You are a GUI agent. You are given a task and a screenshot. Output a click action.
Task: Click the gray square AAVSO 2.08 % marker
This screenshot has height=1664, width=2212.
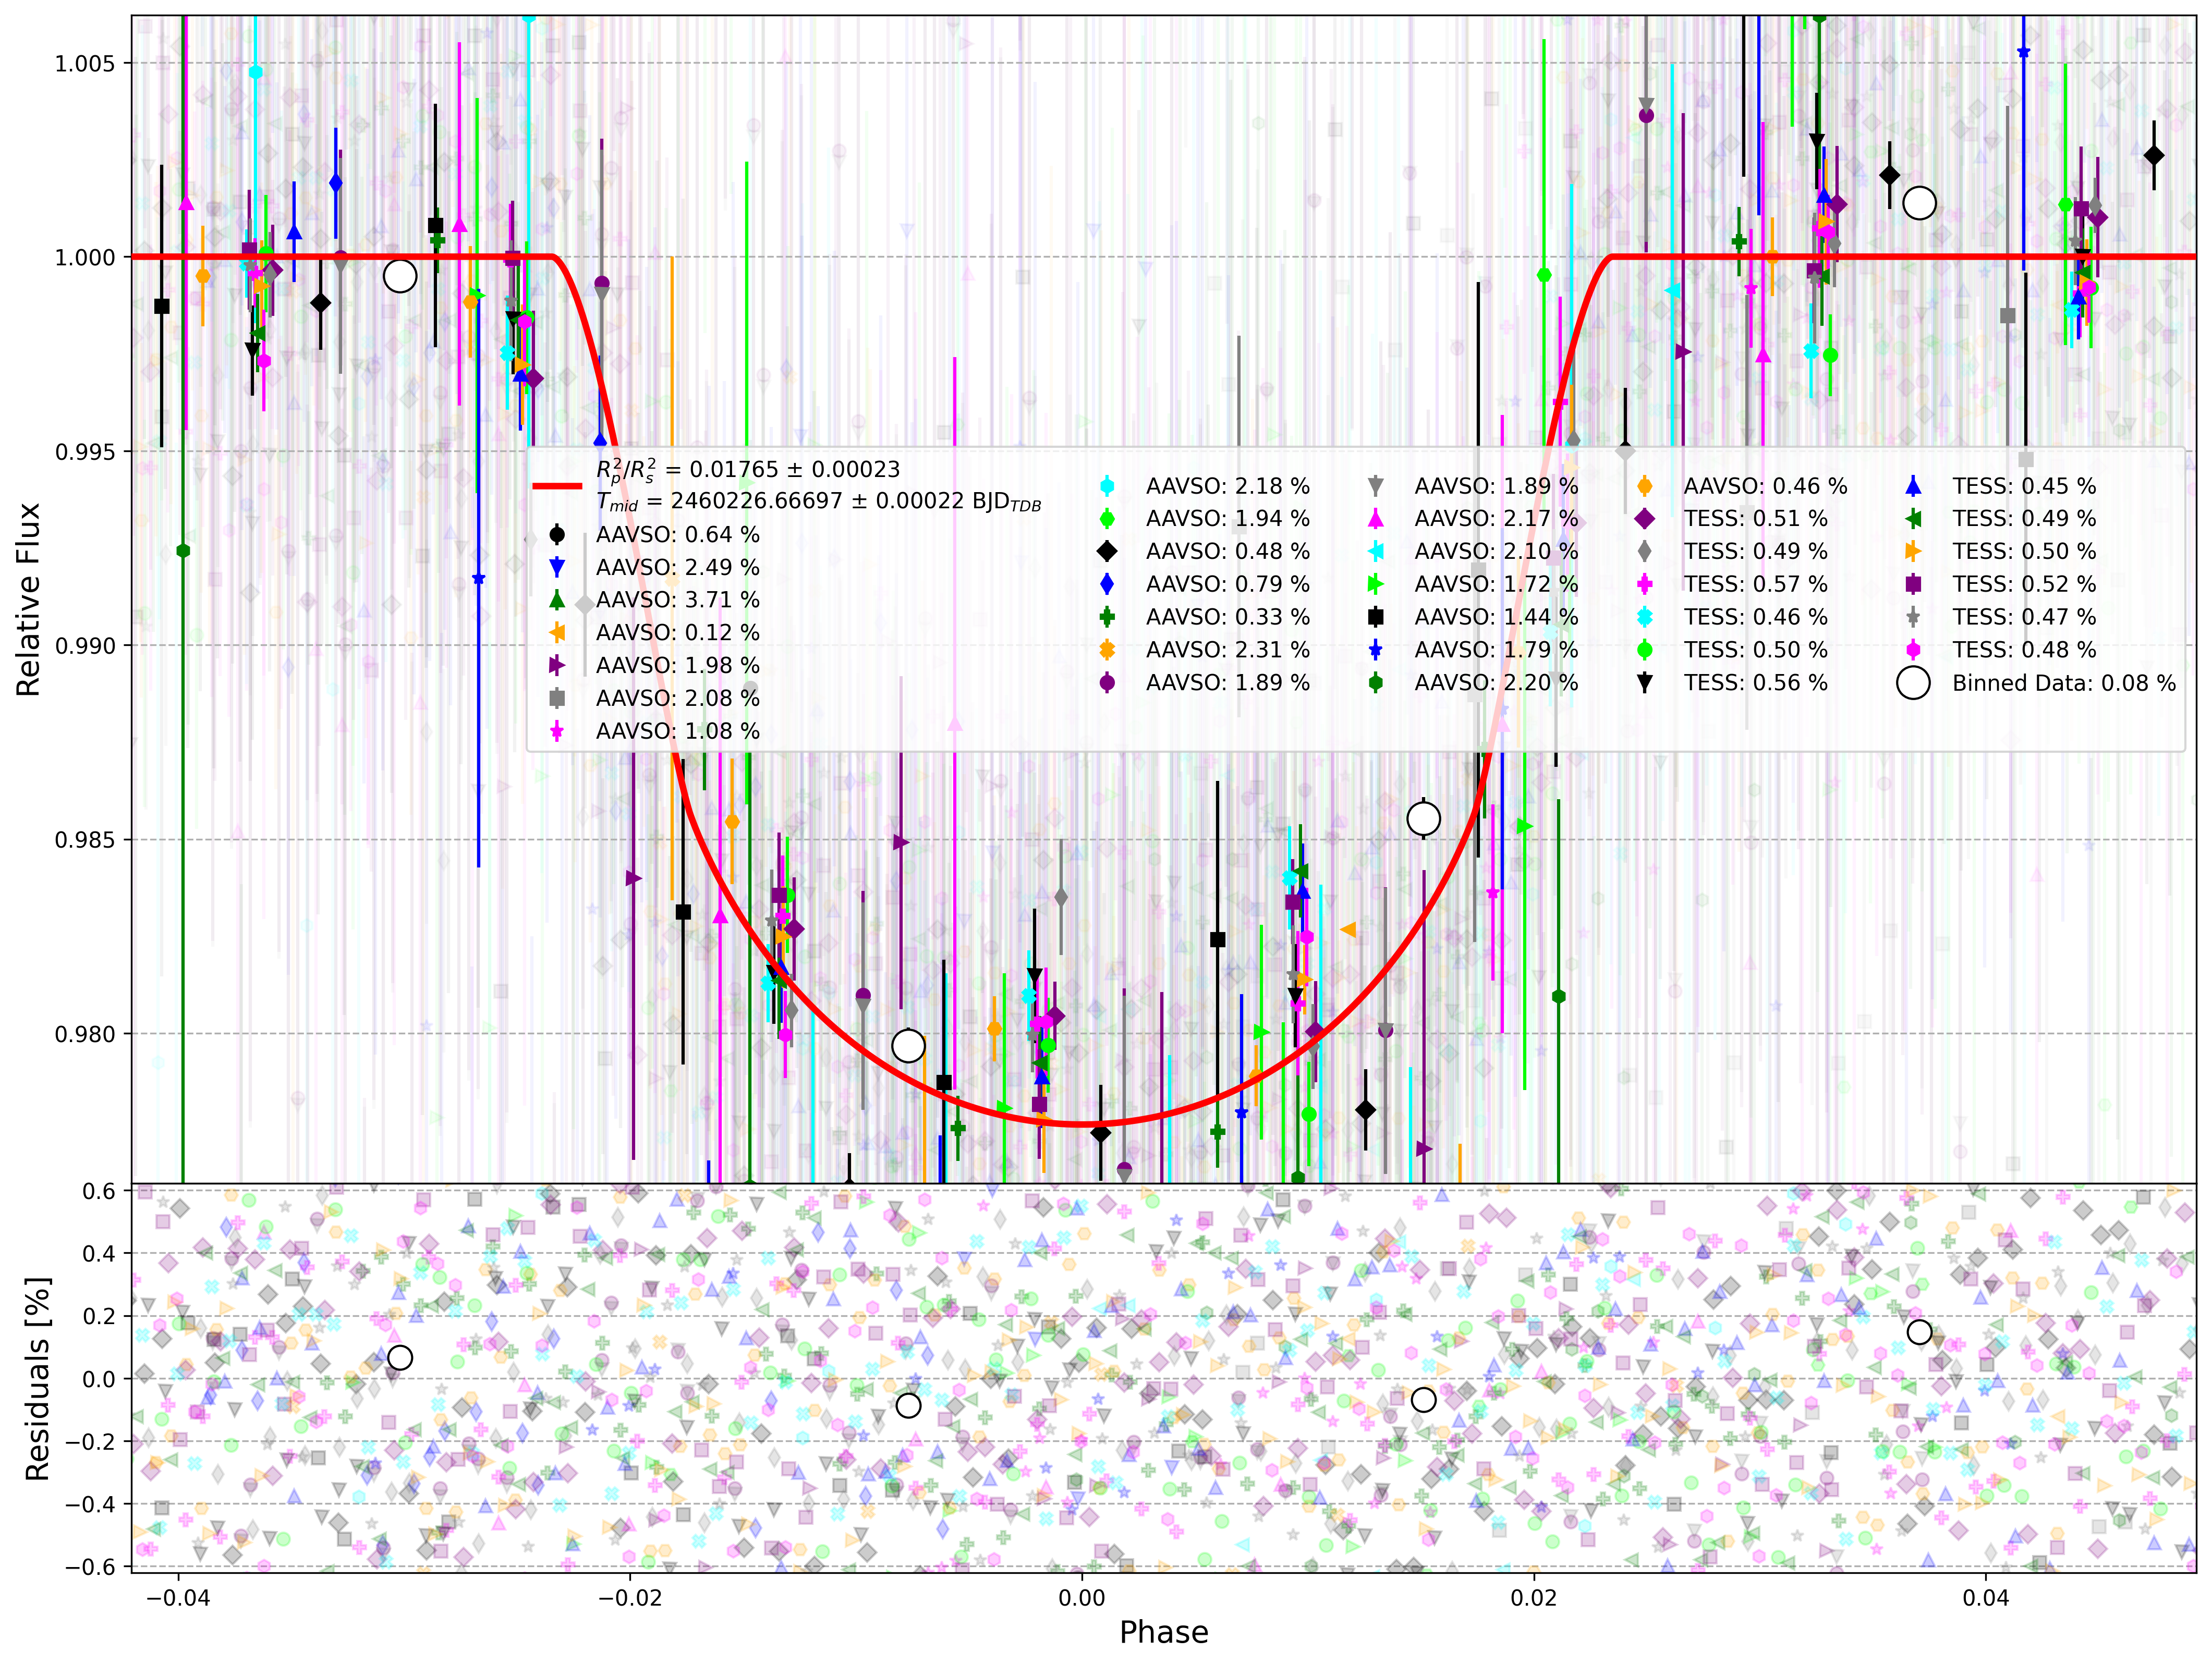point(557,698)
